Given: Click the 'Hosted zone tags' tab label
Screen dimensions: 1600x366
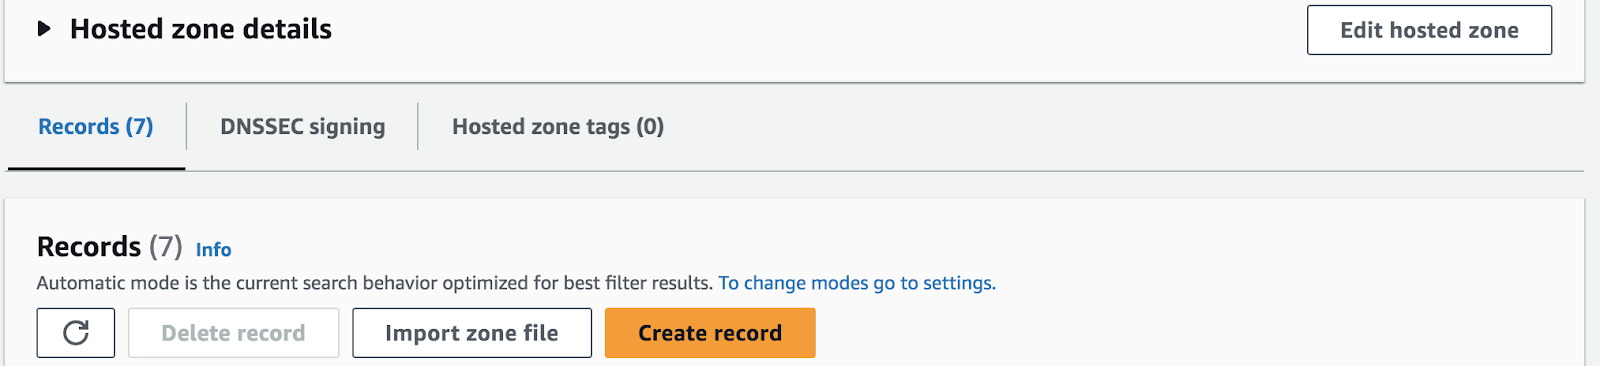Looking at the screenshot, I should pyautogui.click(x=541, y=126).
